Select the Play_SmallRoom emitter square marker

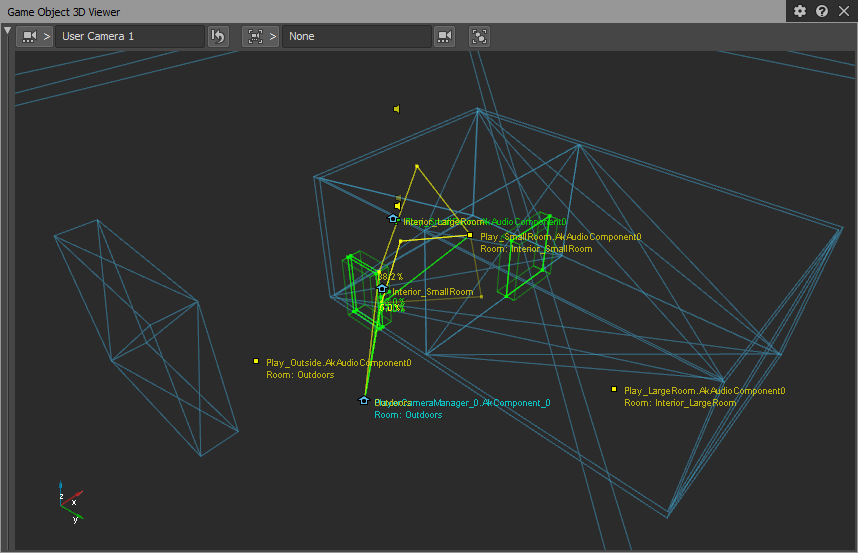point(470,235)
